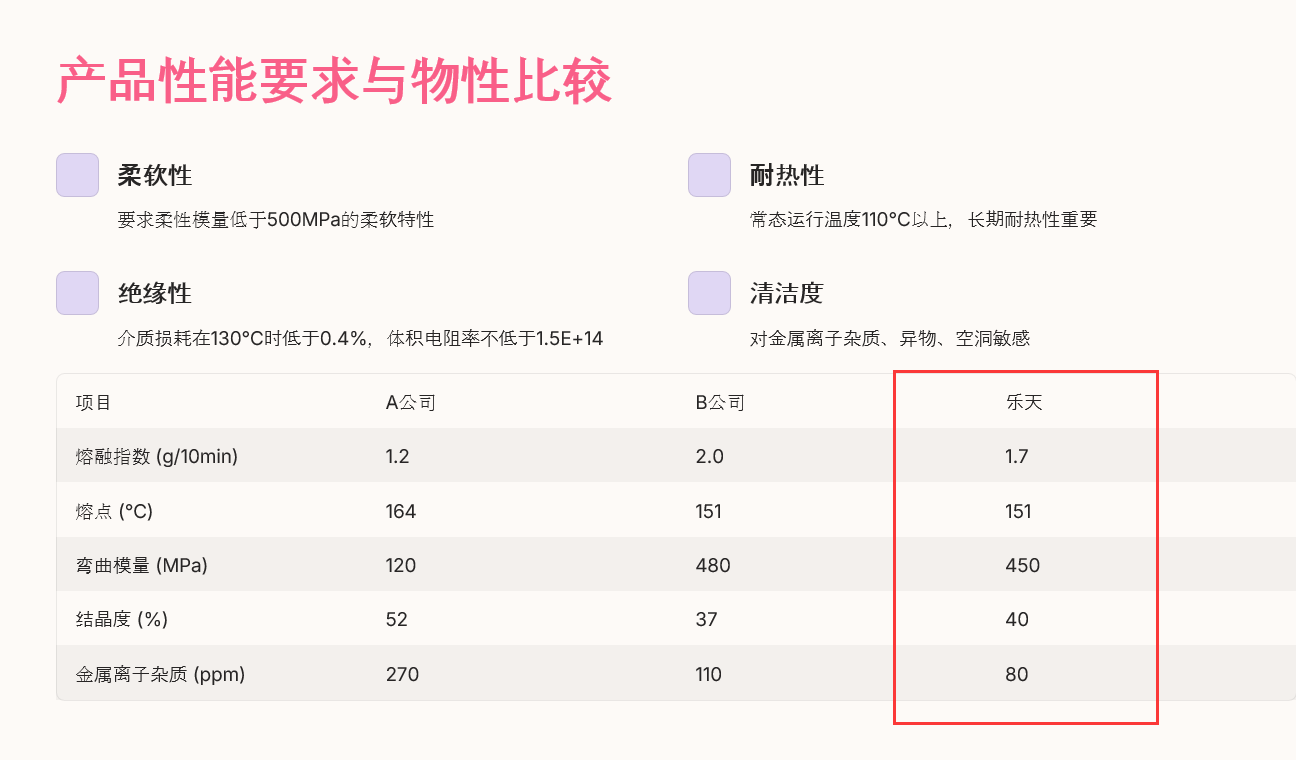This screenshot has width=1296, height=760.
Task: Select the 清洁度 heading
Action: pyautogui.click(x=787, y=294)
